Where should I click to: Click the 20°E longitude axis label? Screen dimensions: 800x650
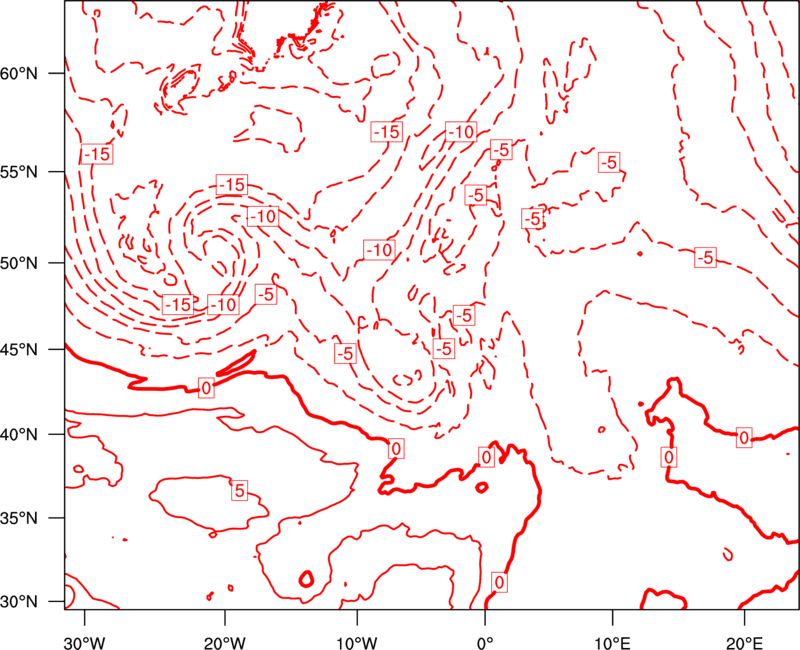click(743, 642)
